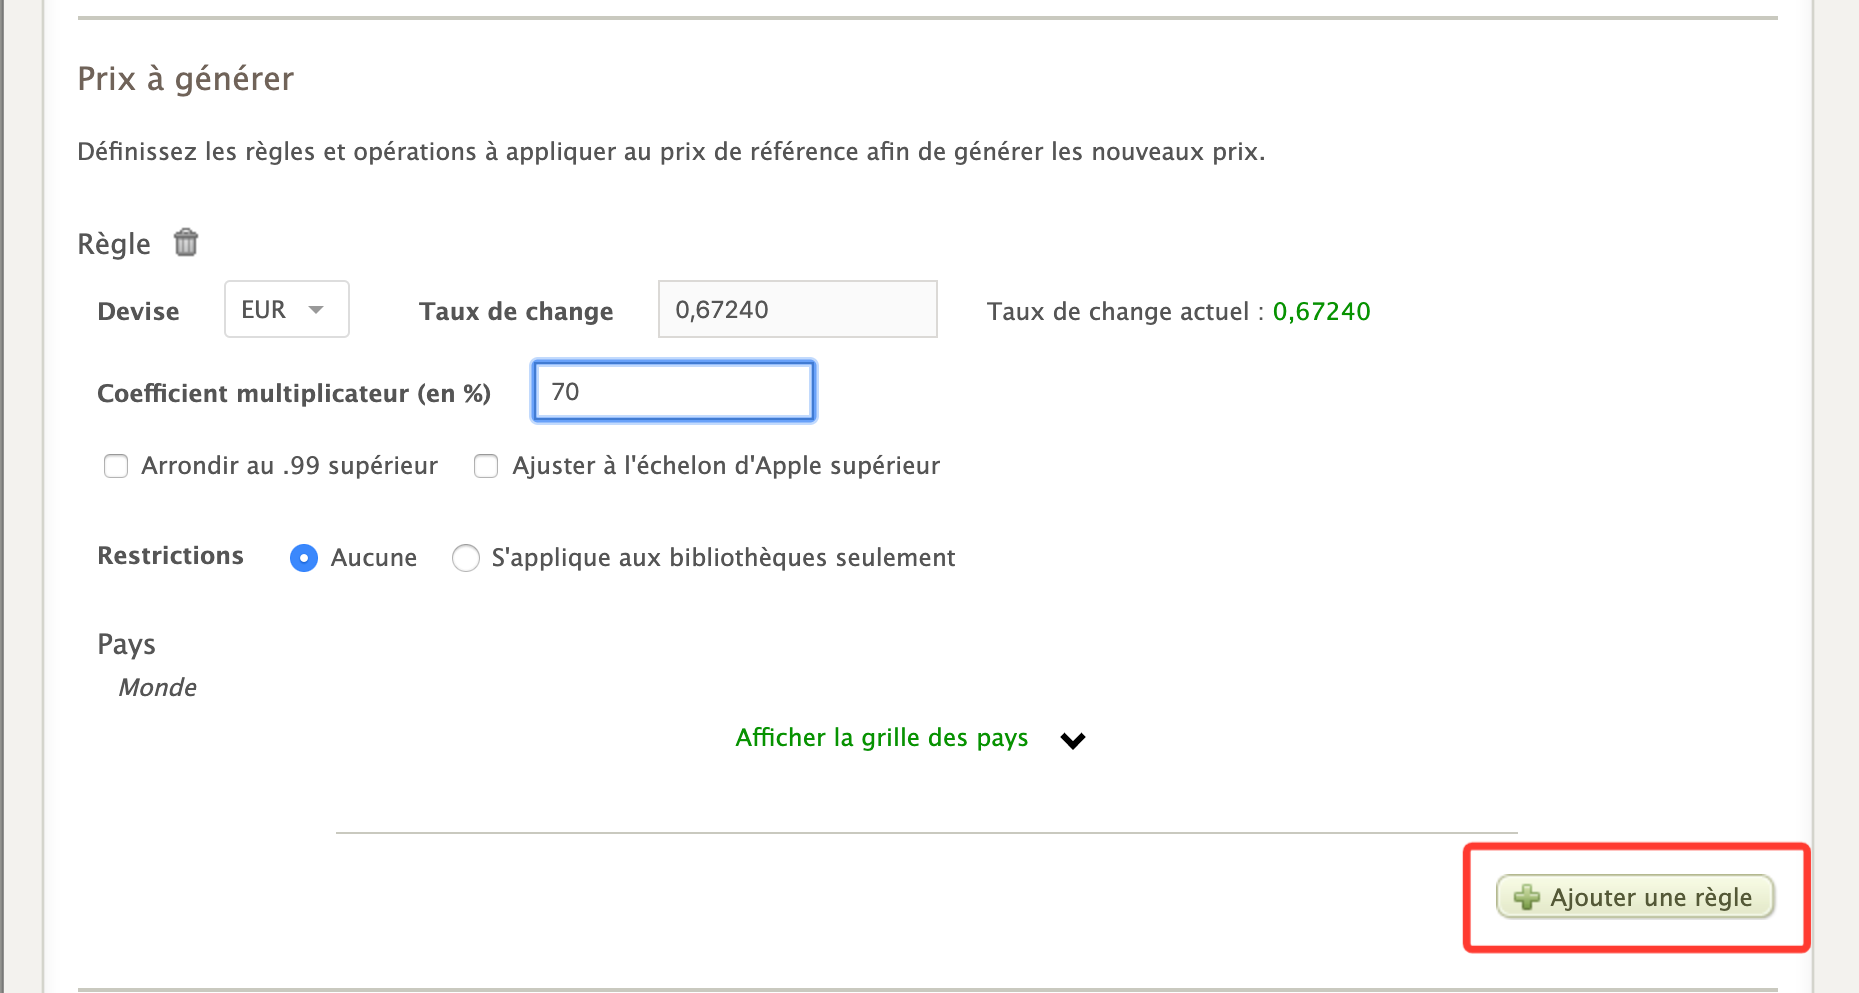Click the Règle label
The image size is (1859, 993).
coord(114,244)
